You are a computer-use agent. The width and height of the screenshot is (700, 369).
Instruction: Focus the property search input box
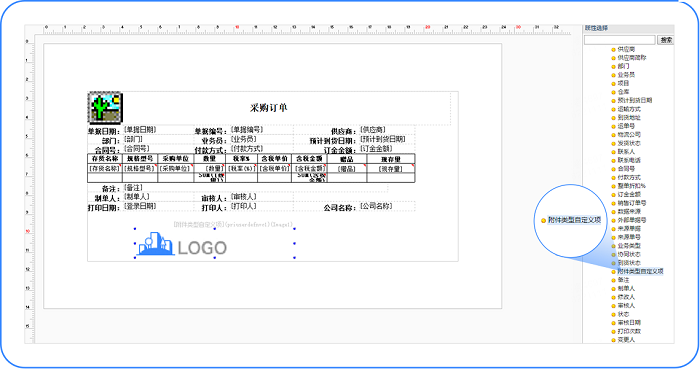pos(620,40)
